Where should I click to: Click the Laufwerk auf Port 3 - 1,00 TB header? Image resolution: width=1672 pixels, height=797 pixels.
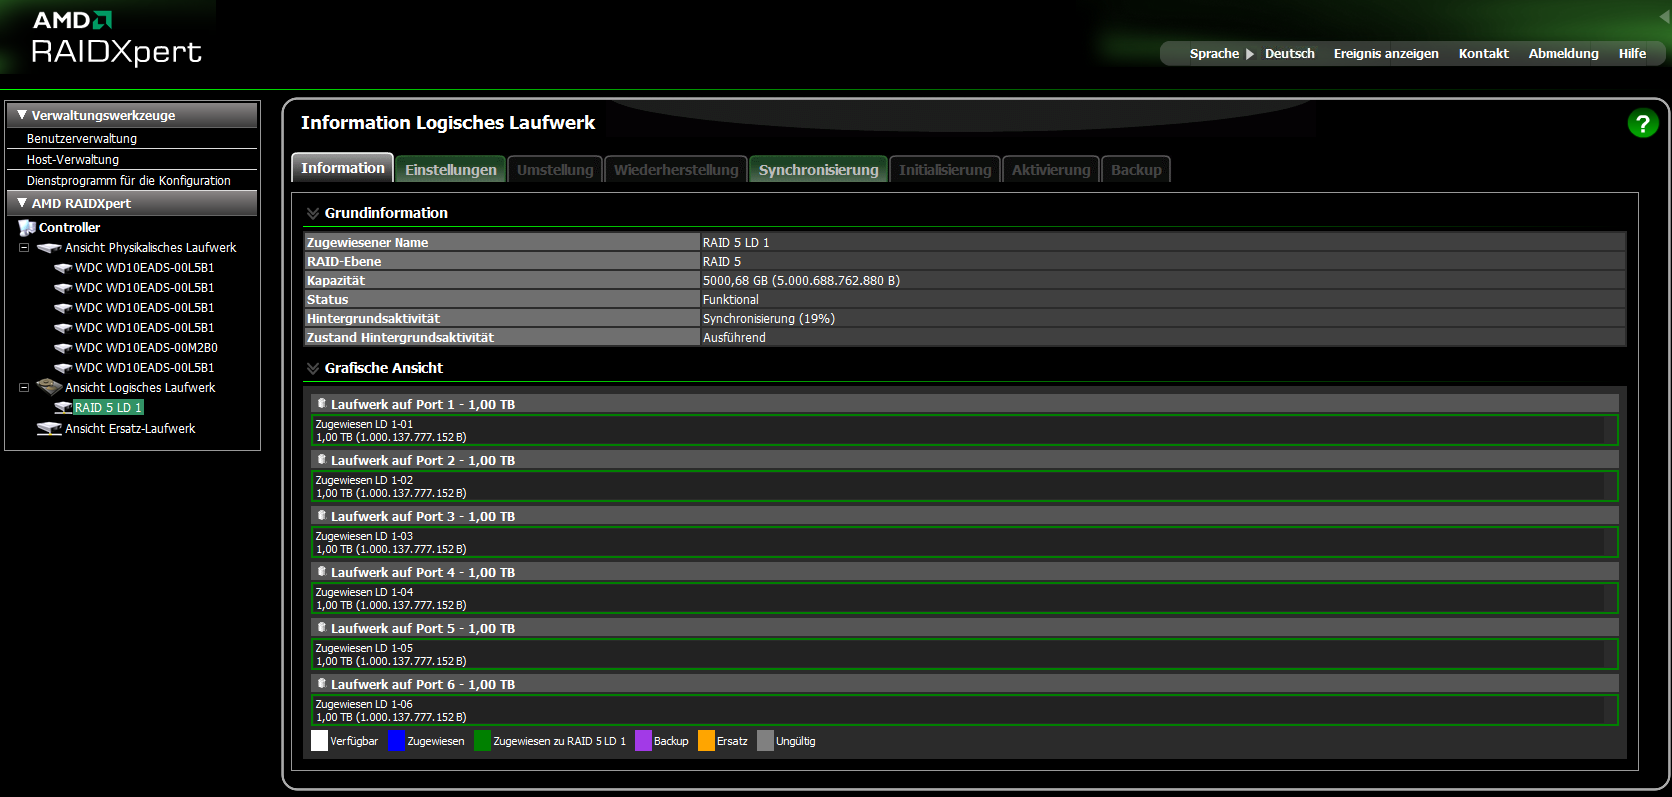(965, 516)
